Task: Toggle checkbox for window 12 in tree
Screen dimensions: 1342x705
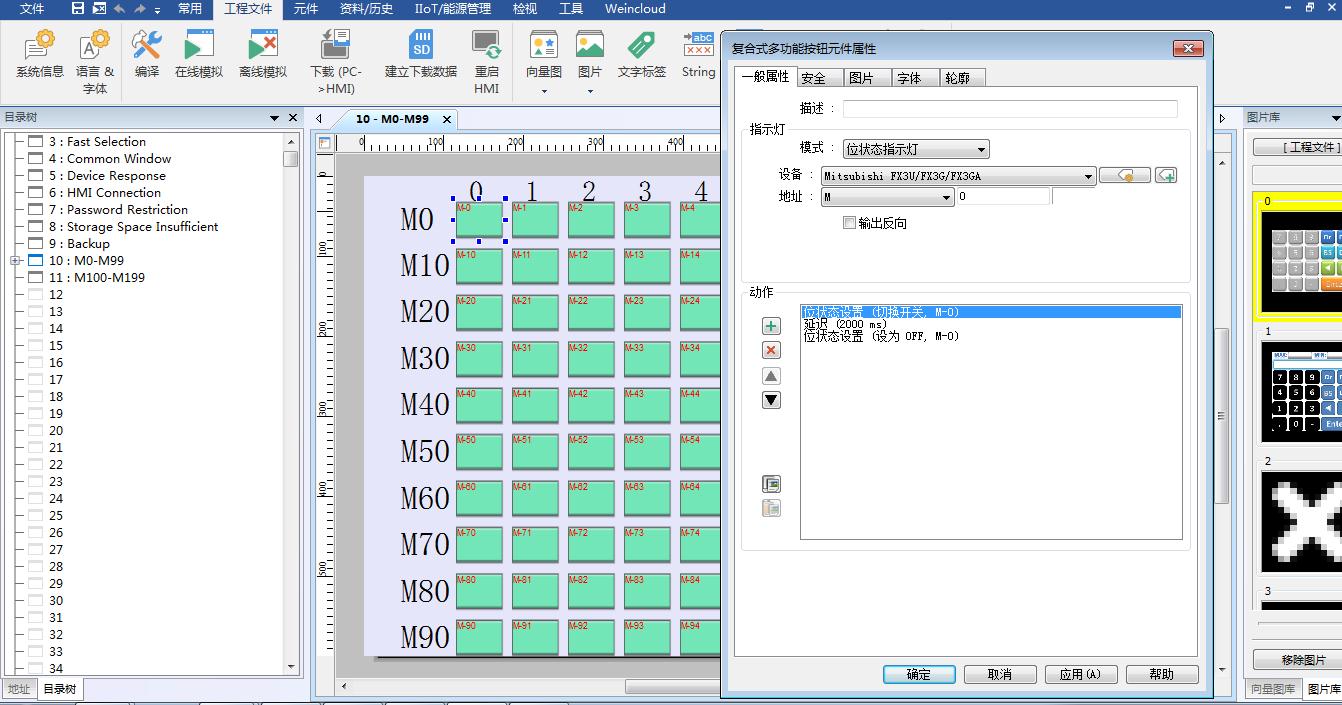Action: pyautogui.click(x=36, y=295)
